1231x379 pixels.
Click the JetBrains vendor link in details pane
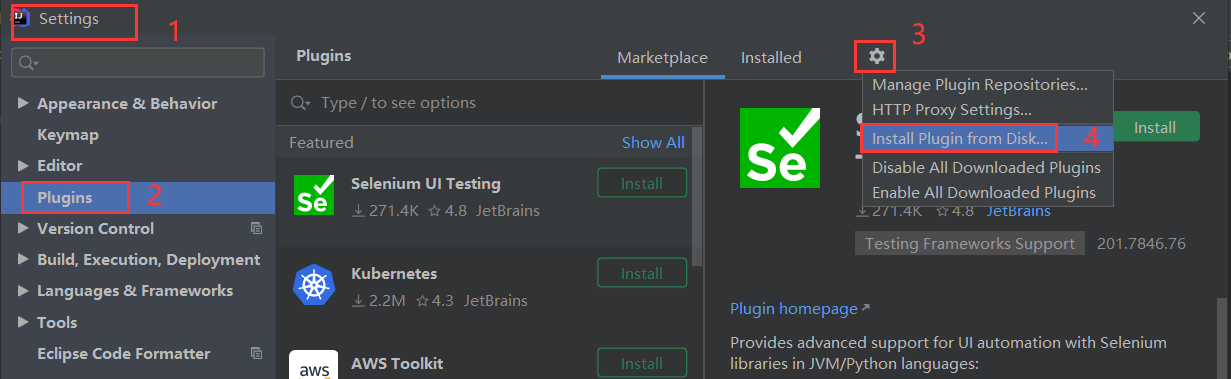tap(1019, 211)
